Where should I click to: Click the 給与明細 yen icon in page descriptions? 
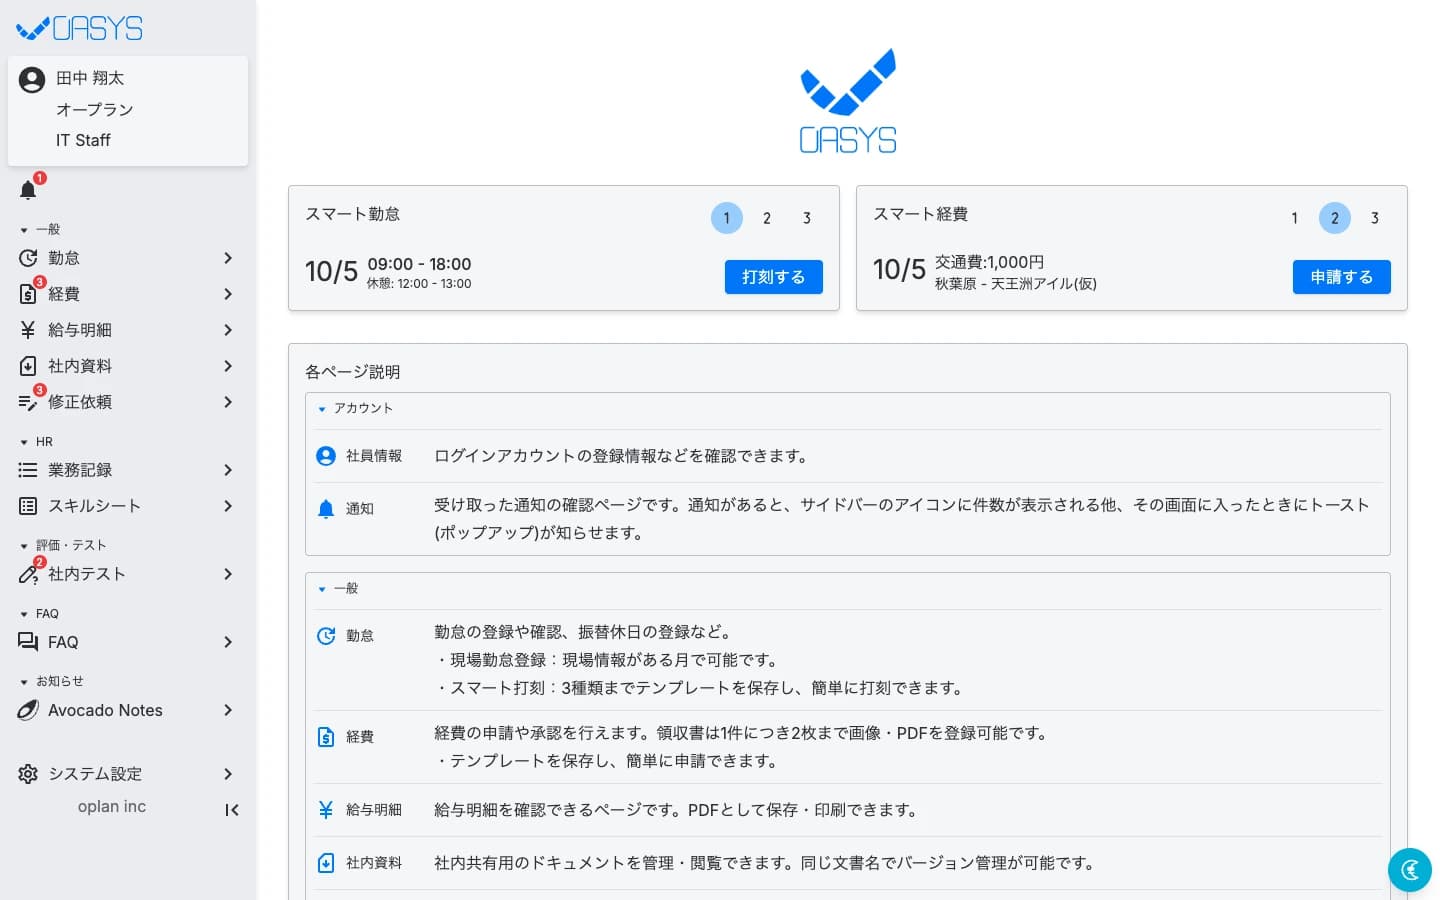(326, 810)
